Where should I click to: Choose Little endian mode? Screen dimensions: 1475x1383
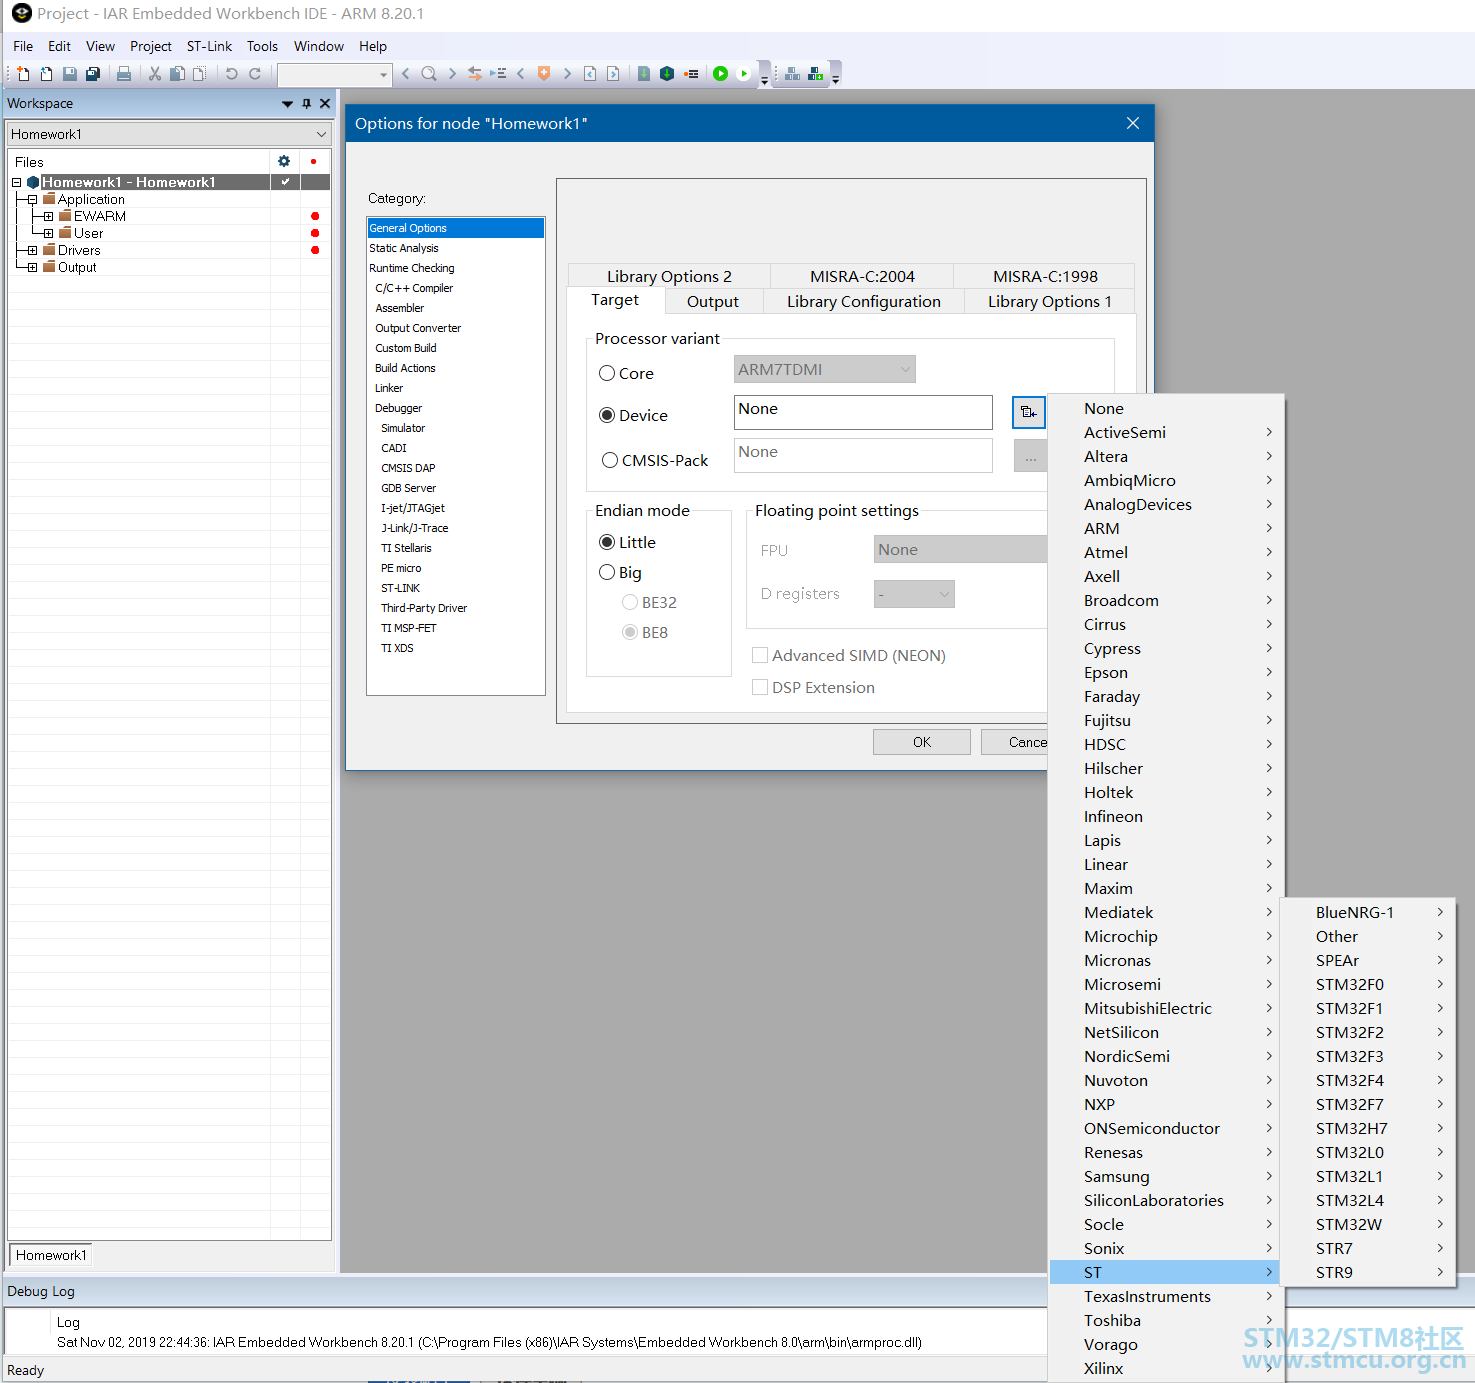(x=607, y=542)
